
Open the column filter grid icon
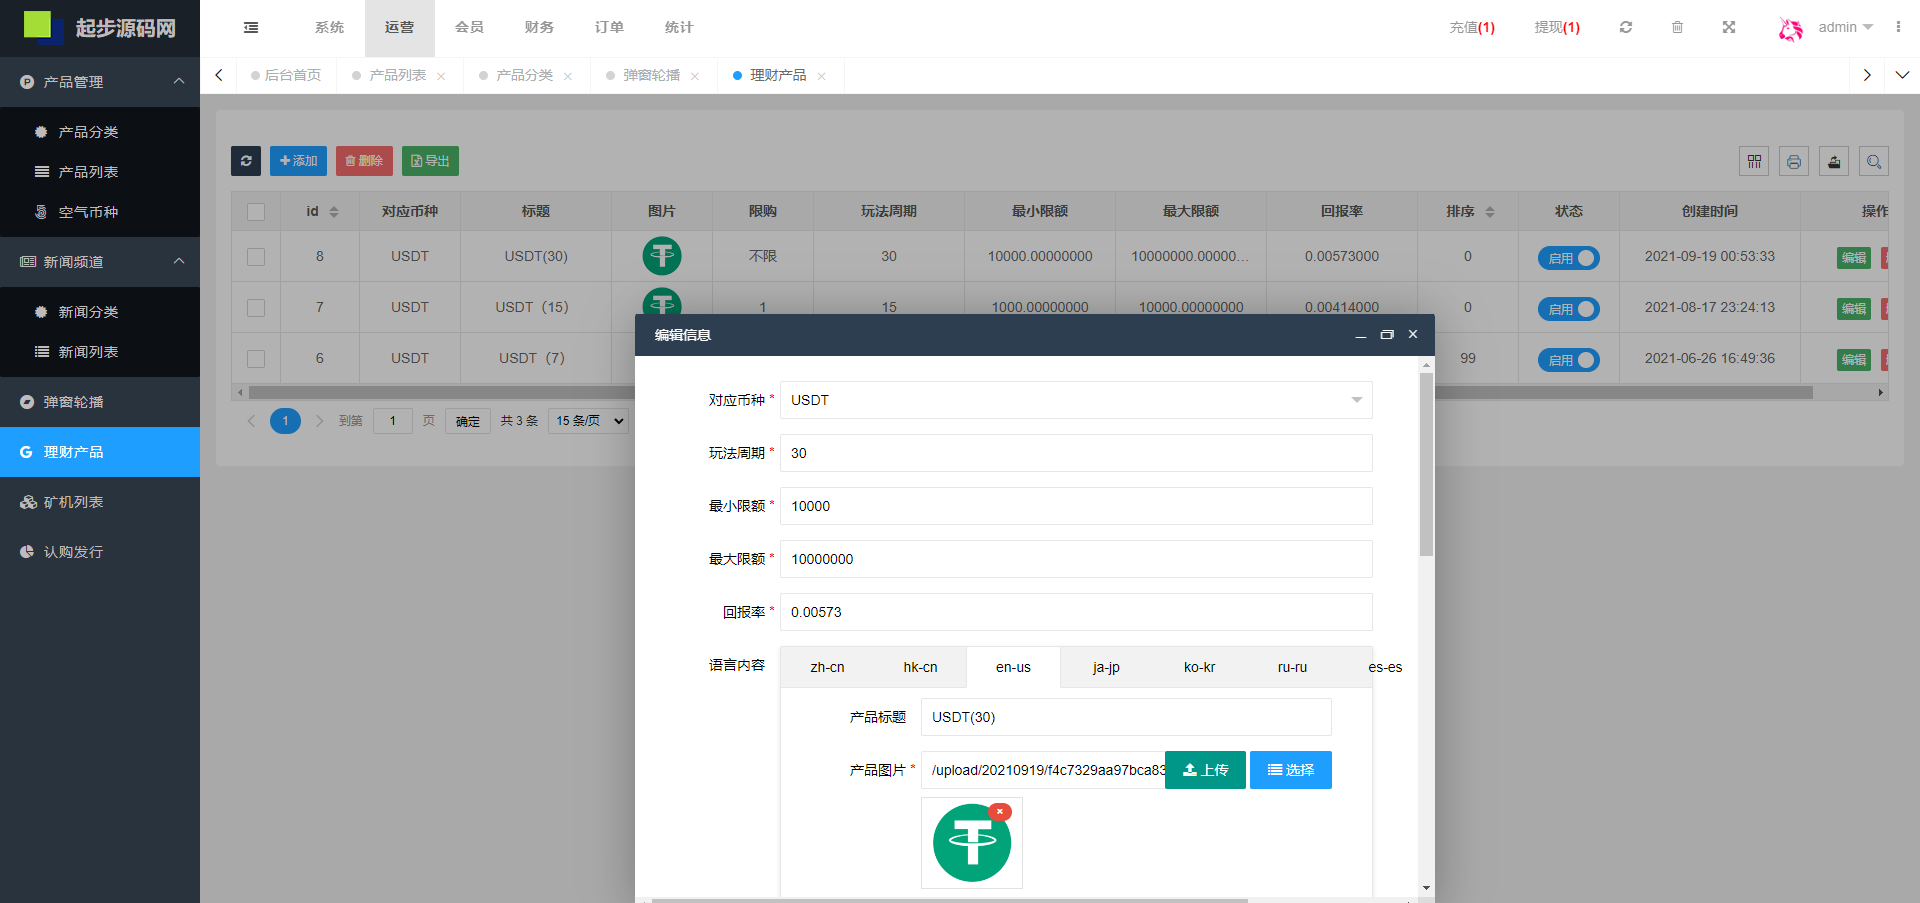(1754, 161)
